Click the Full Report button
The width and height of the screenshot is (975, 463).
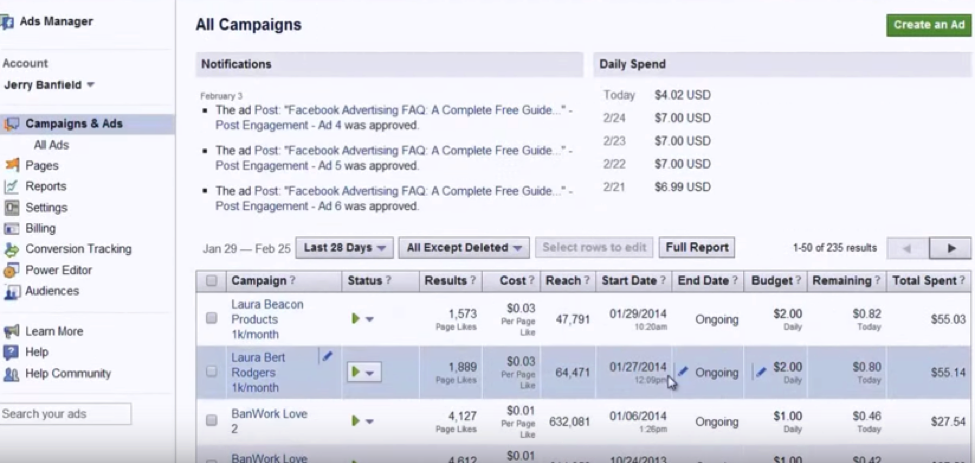(696, 247)
